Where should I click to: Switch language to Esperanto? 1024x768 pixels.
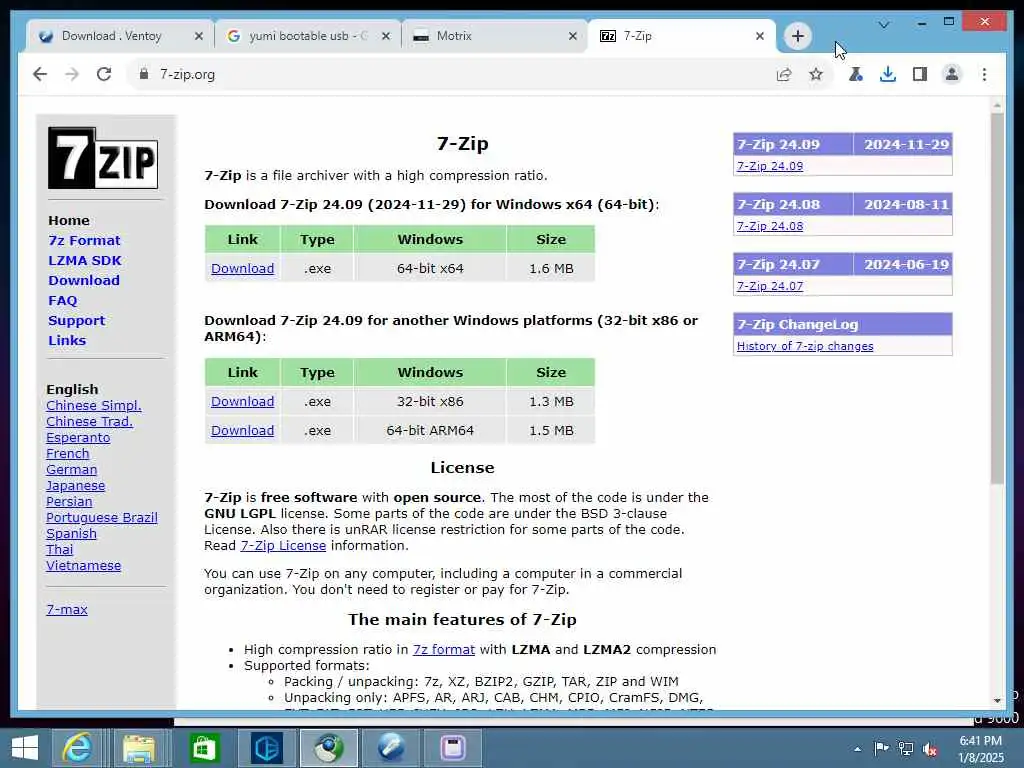78,438
